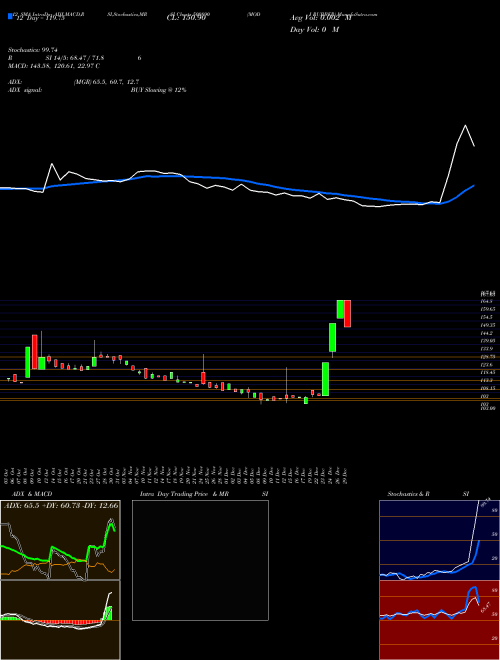Select the 'Stochastics: 99.74' value
The height and width of the screenshot is (660, 500).
32,50
